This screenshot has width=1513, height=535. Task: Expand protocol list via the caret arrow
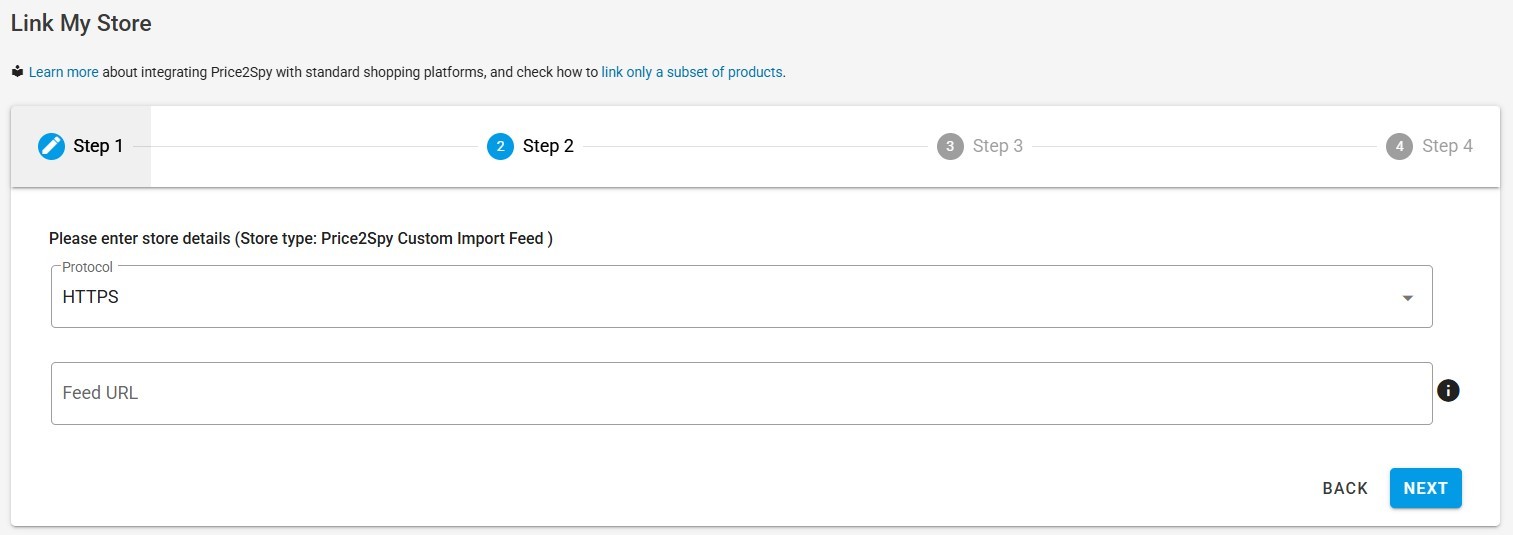(1407, 298)
